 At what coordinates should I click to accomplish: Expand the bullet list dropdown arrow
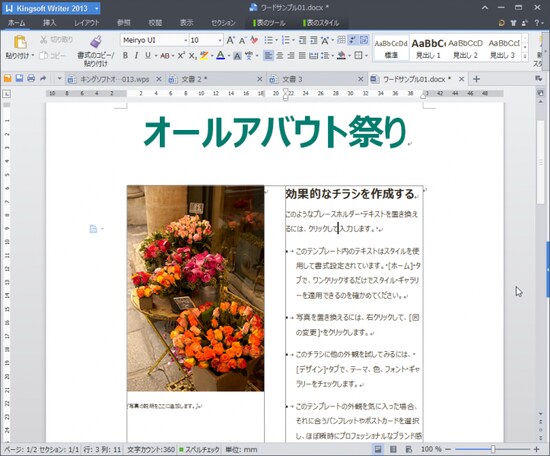pos(276,40)
